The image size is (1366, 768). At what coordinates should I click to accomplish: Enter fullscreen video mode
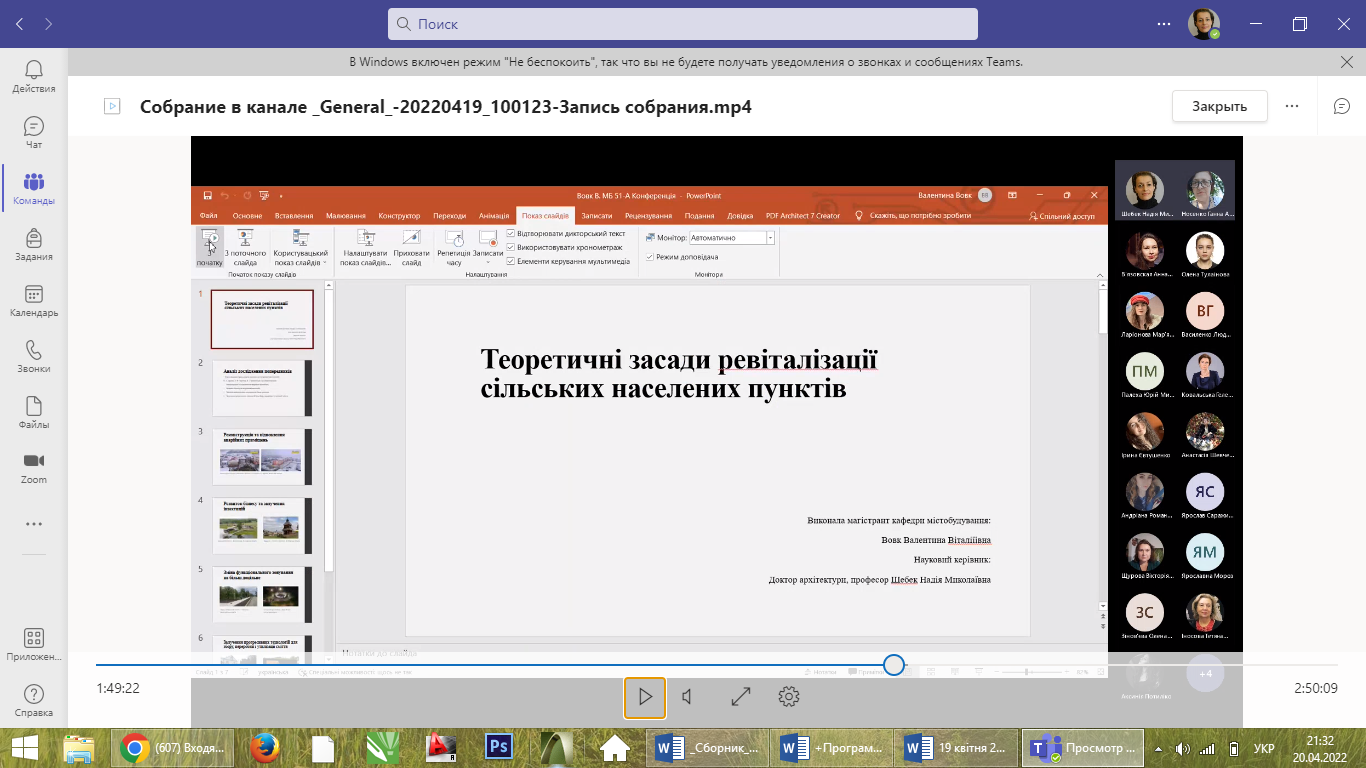coord(741,697)
